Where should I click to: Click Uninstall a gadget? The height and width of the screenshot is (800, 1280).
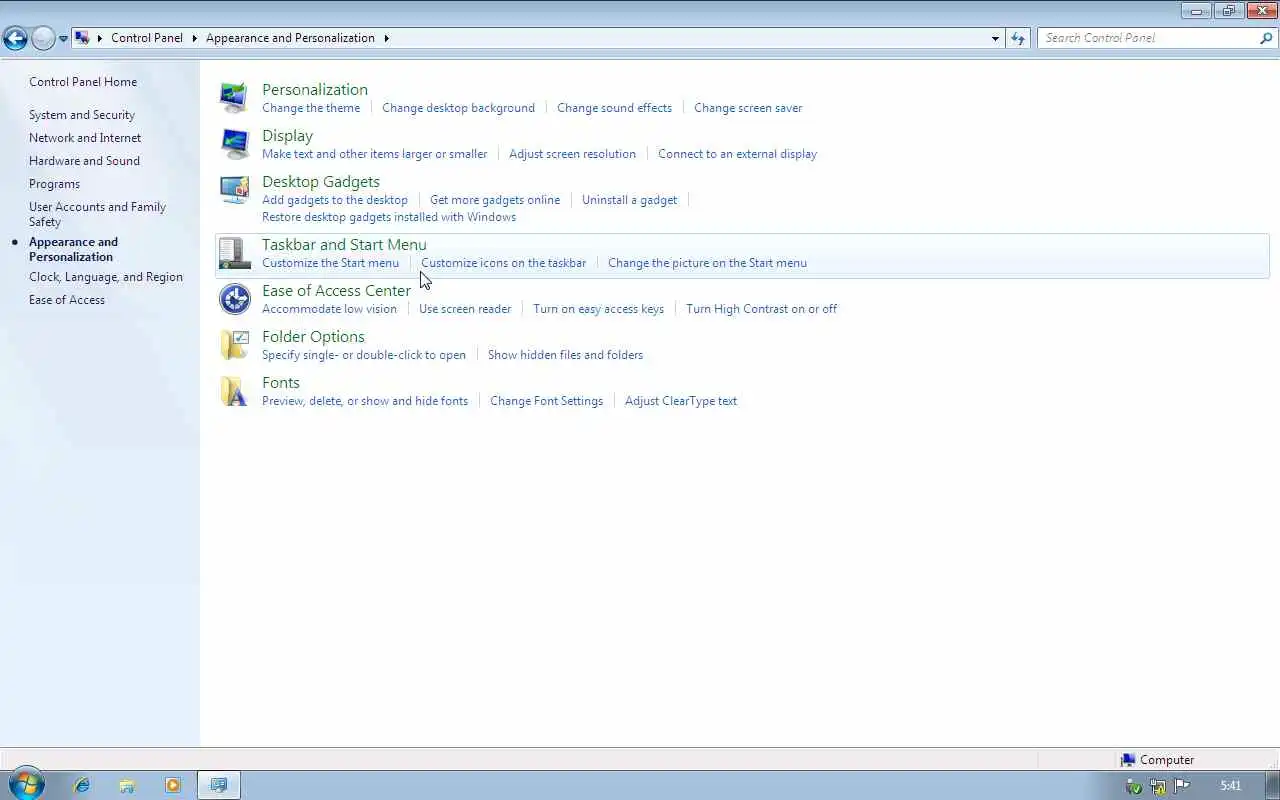click(x=629, y=200)
